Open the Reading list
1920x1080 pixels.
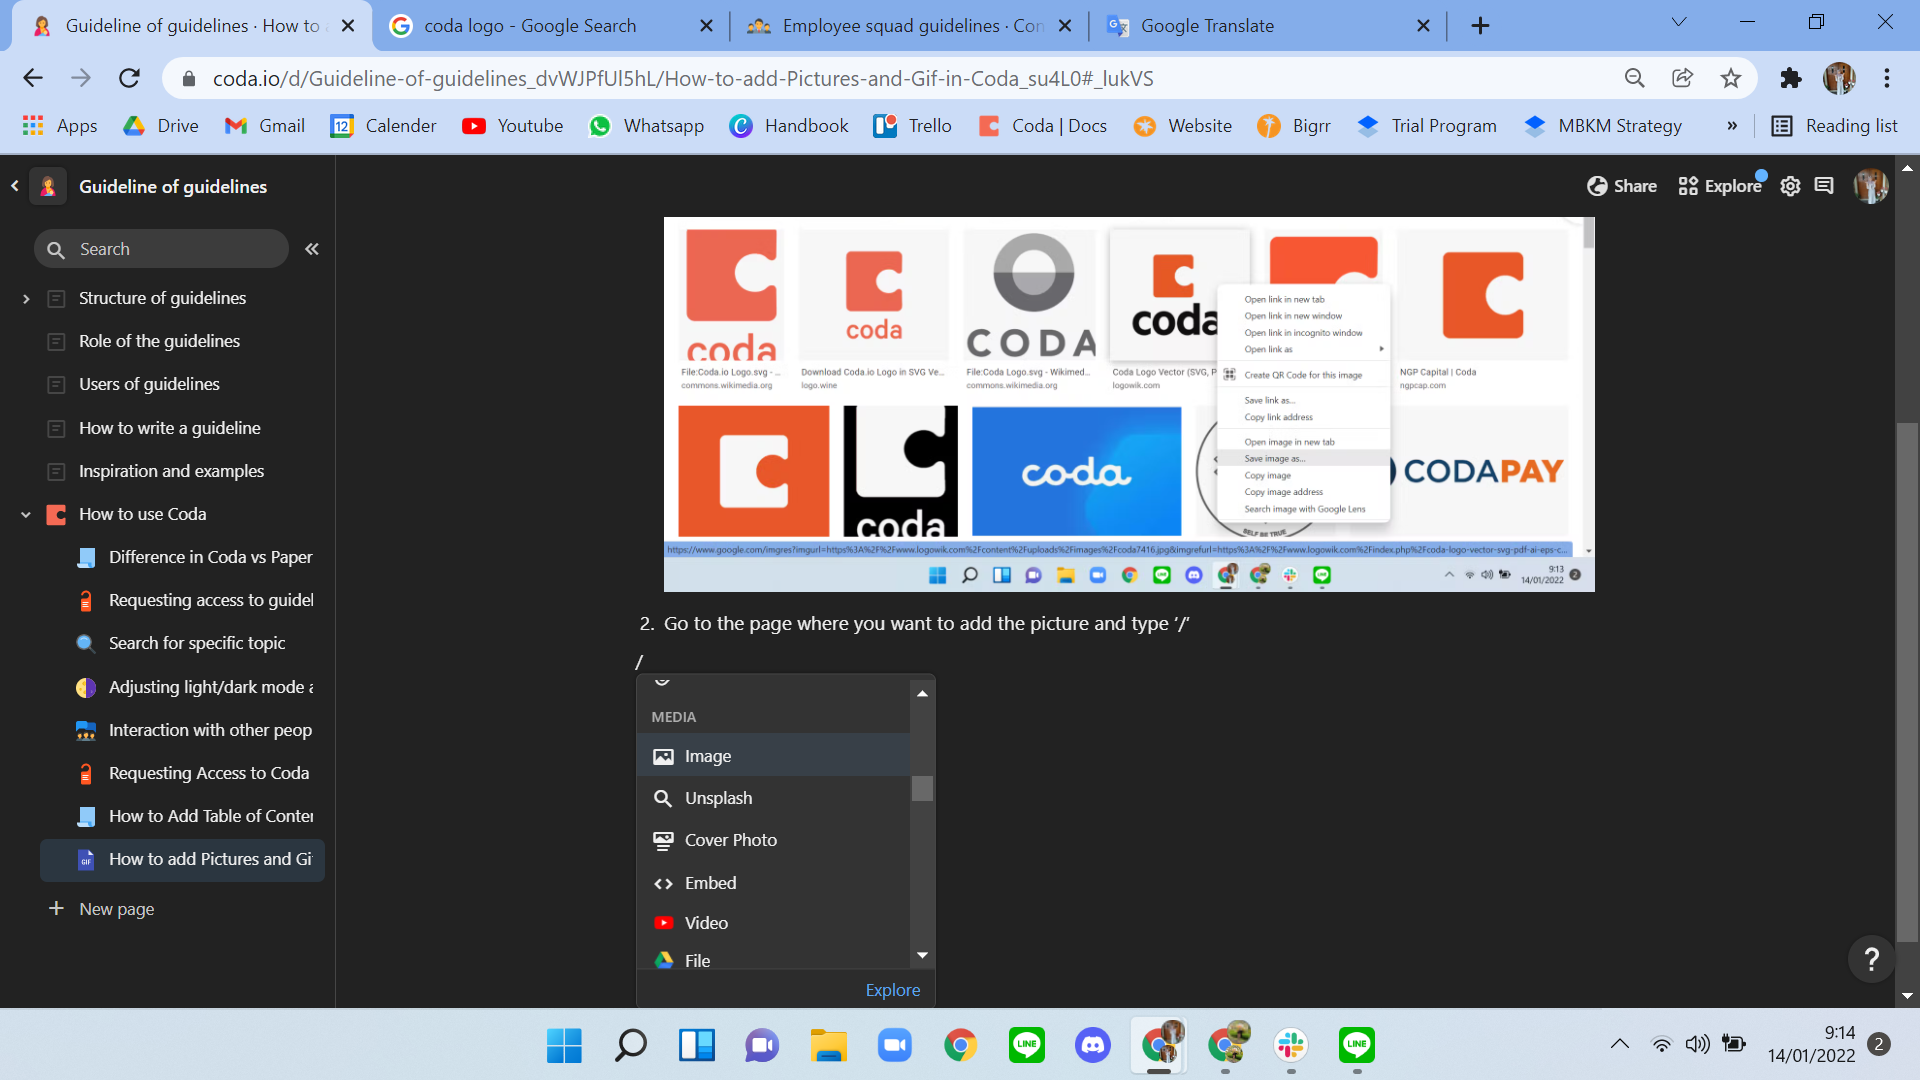1834,125
